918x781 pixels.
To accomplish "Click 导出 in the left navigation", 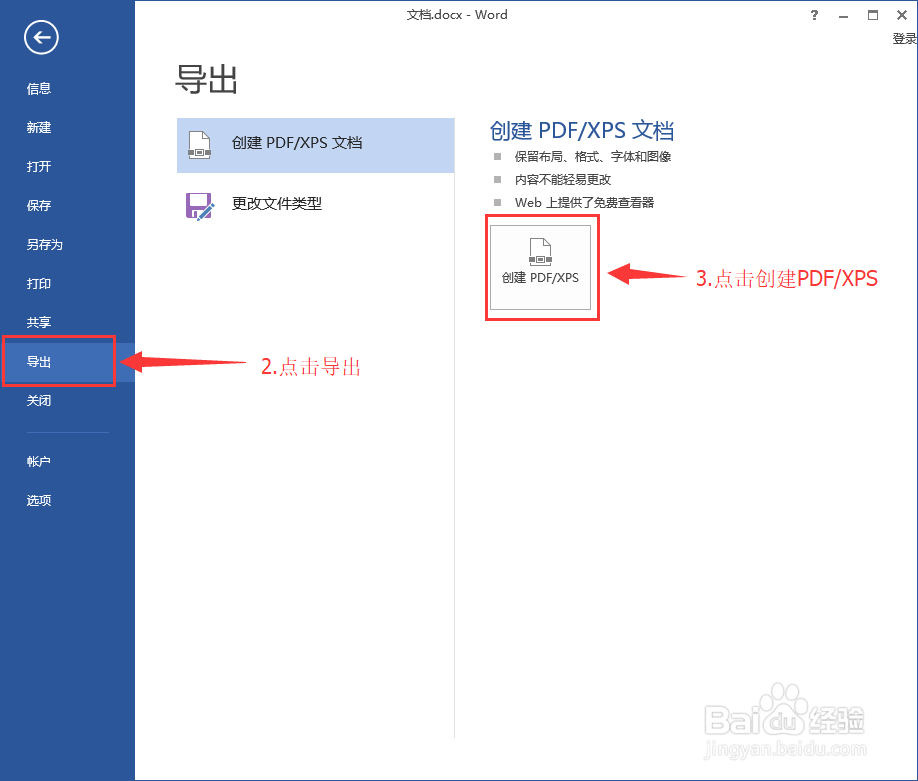I will pyautogui.click(x=38, y=361).
